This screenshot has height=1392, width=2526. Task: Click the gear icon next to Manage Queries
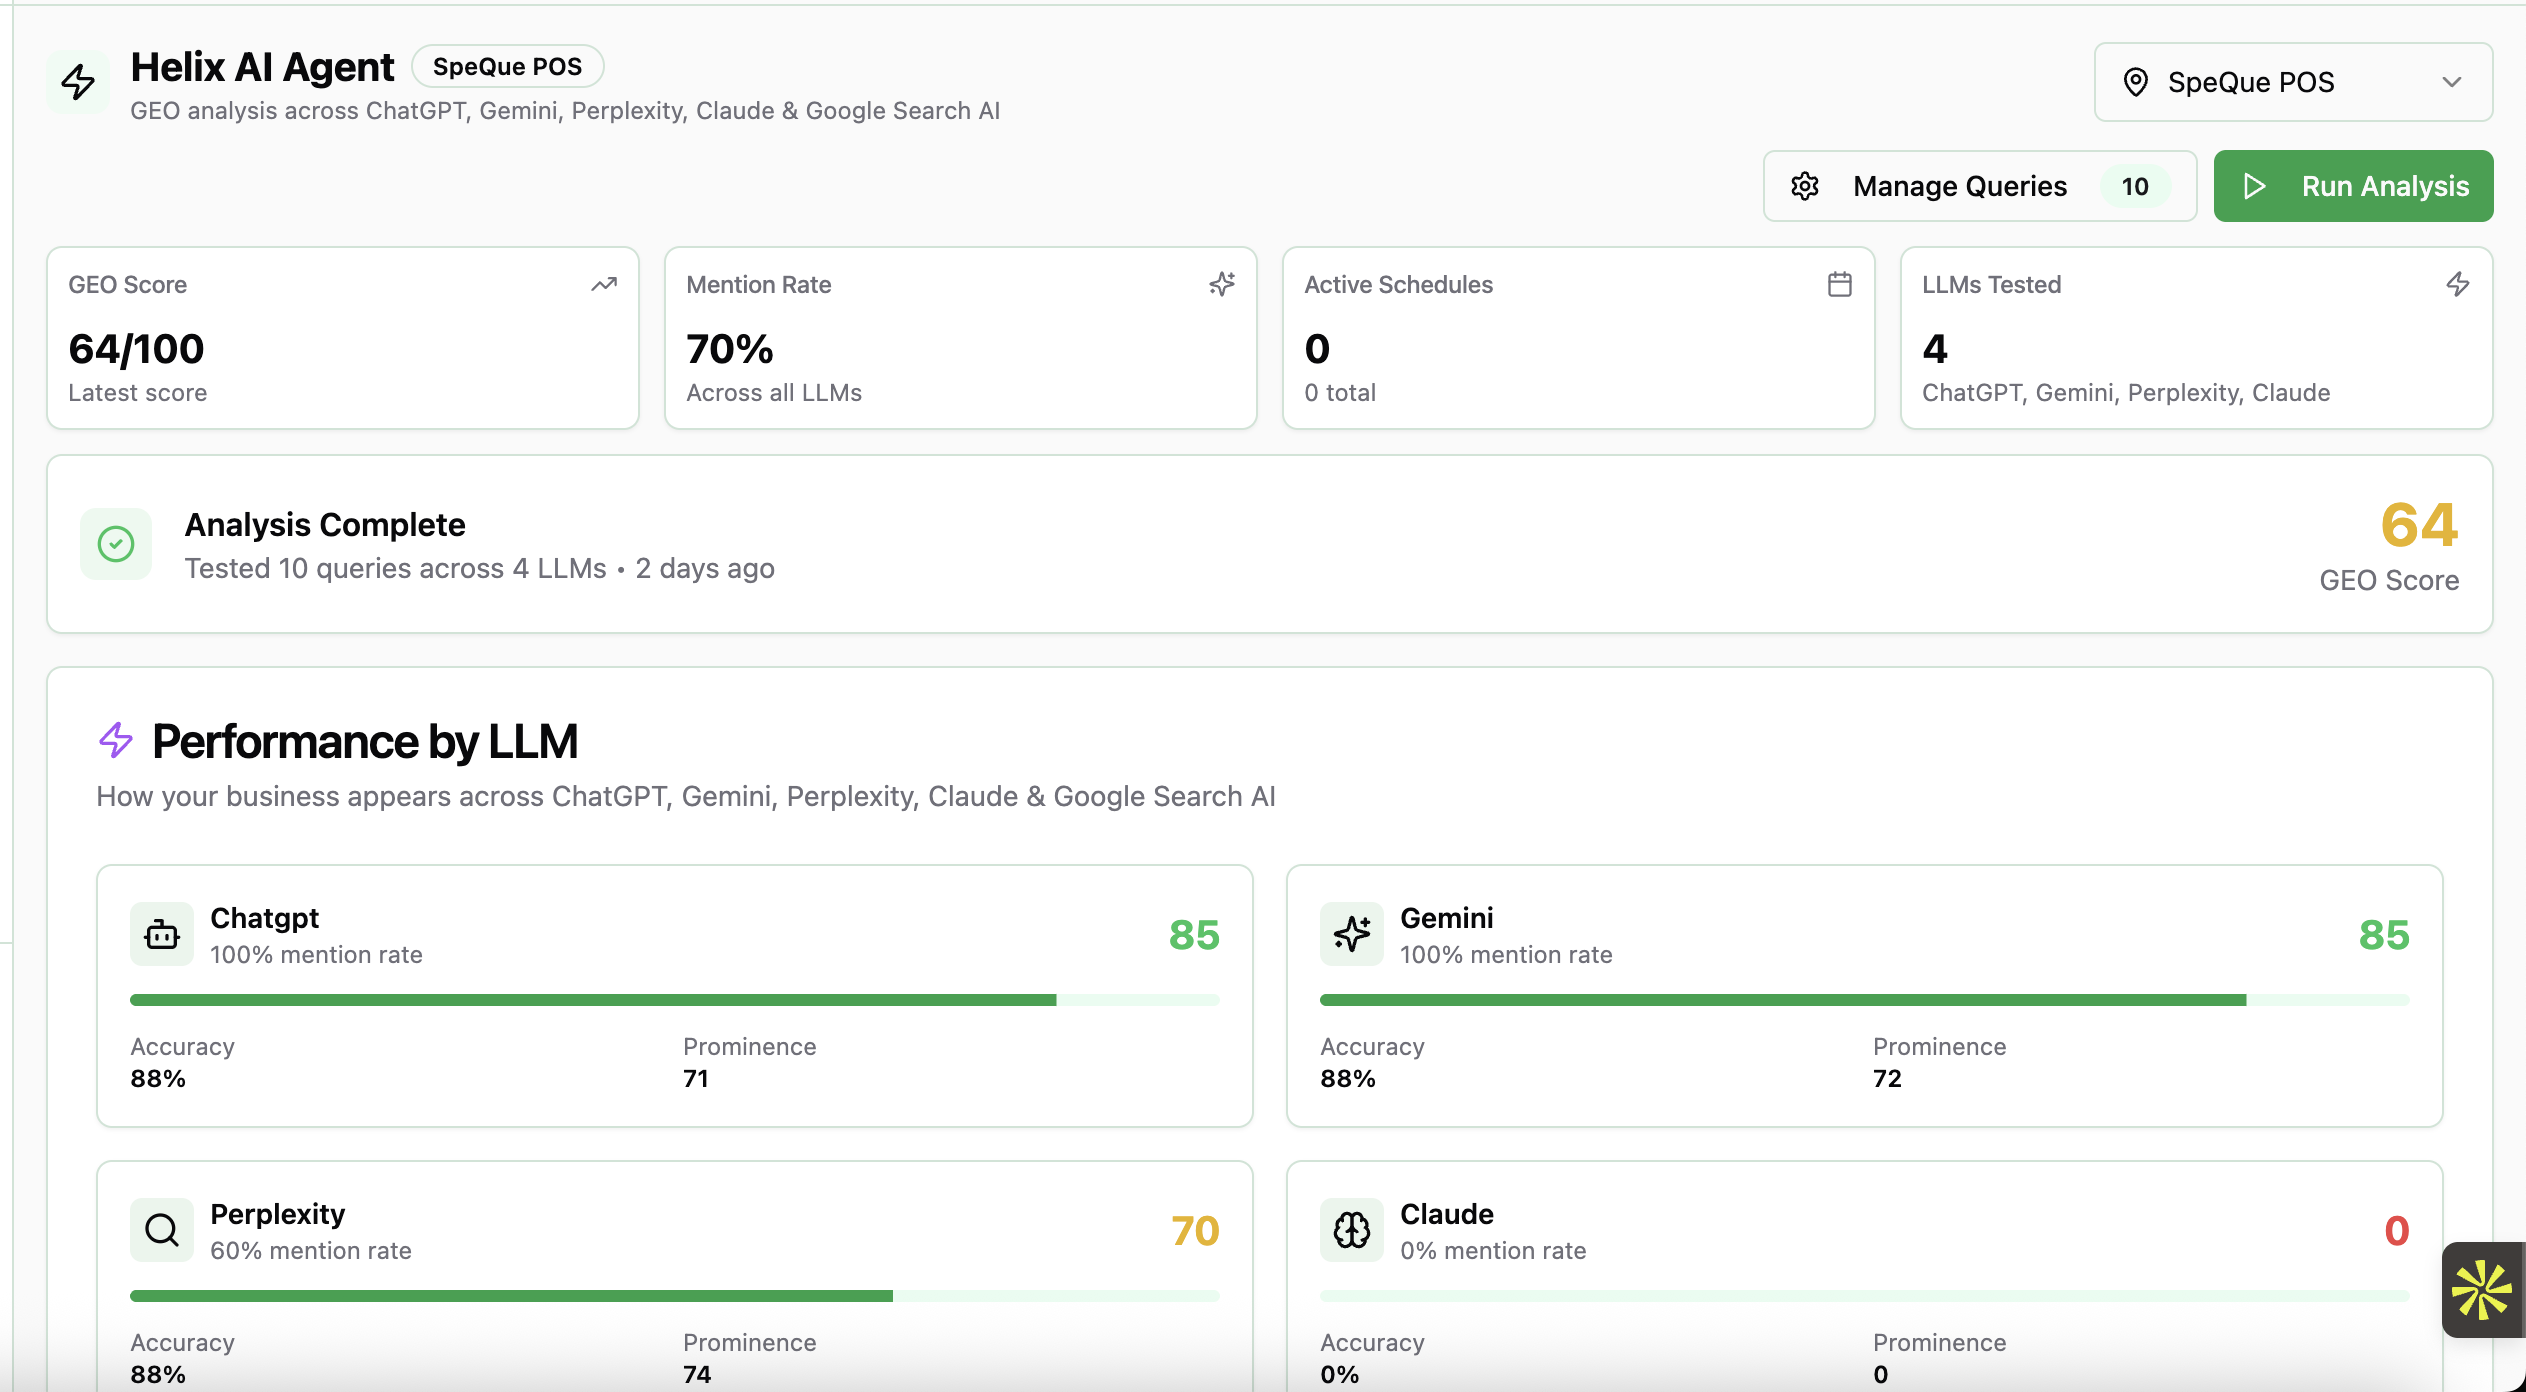click(1805, 186)
